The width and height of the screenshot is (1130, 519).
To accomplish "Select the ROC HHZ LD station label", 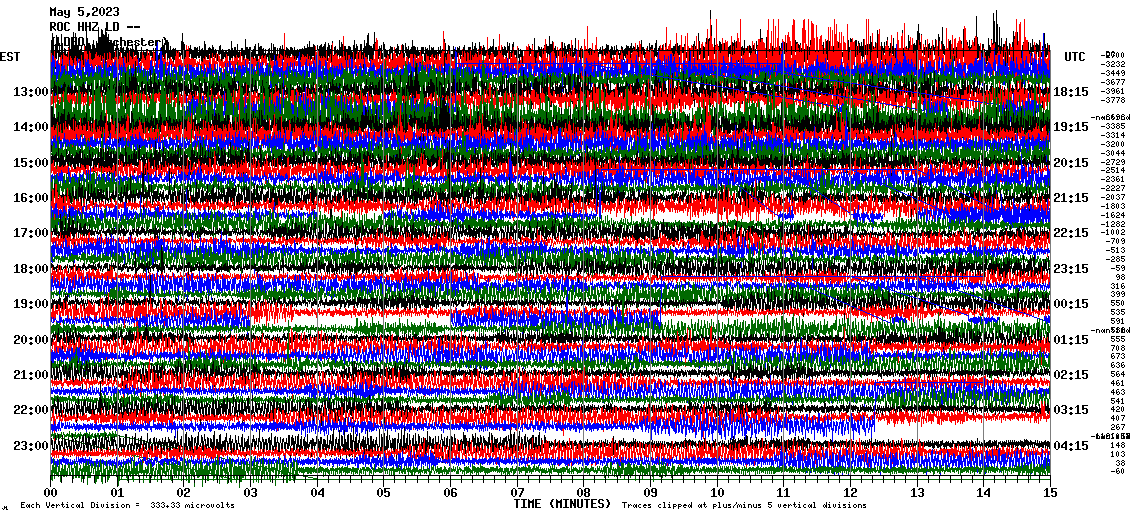I will tap(92, 27).
